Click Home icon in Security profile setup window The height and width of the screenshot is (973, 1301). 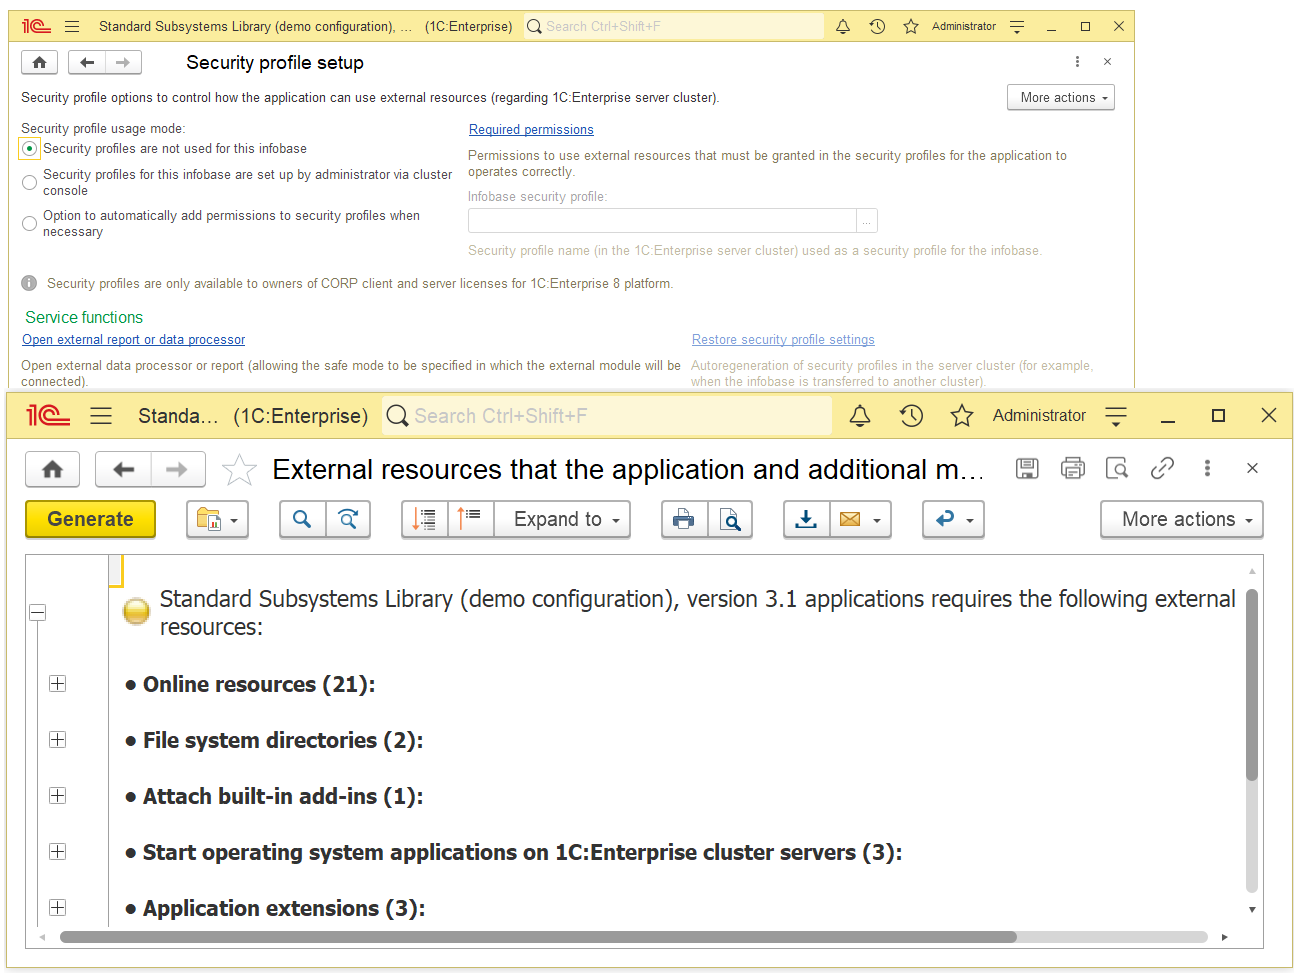click(x=39, y=63)
